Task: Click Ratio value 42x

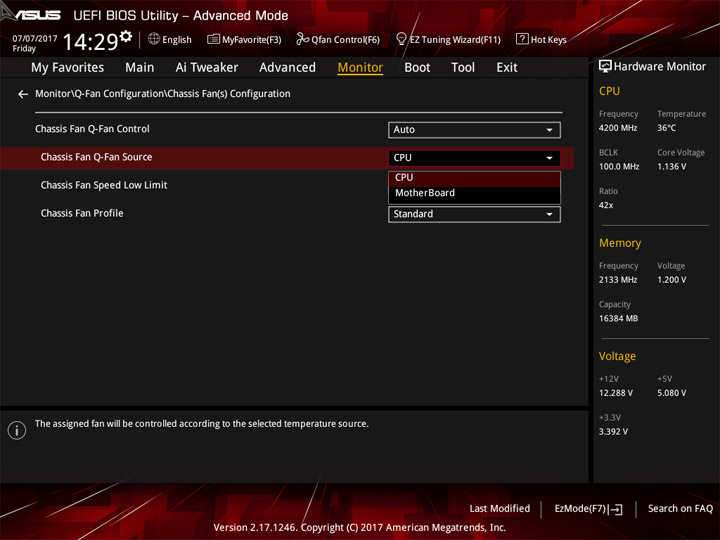Action: coord(606,205)
